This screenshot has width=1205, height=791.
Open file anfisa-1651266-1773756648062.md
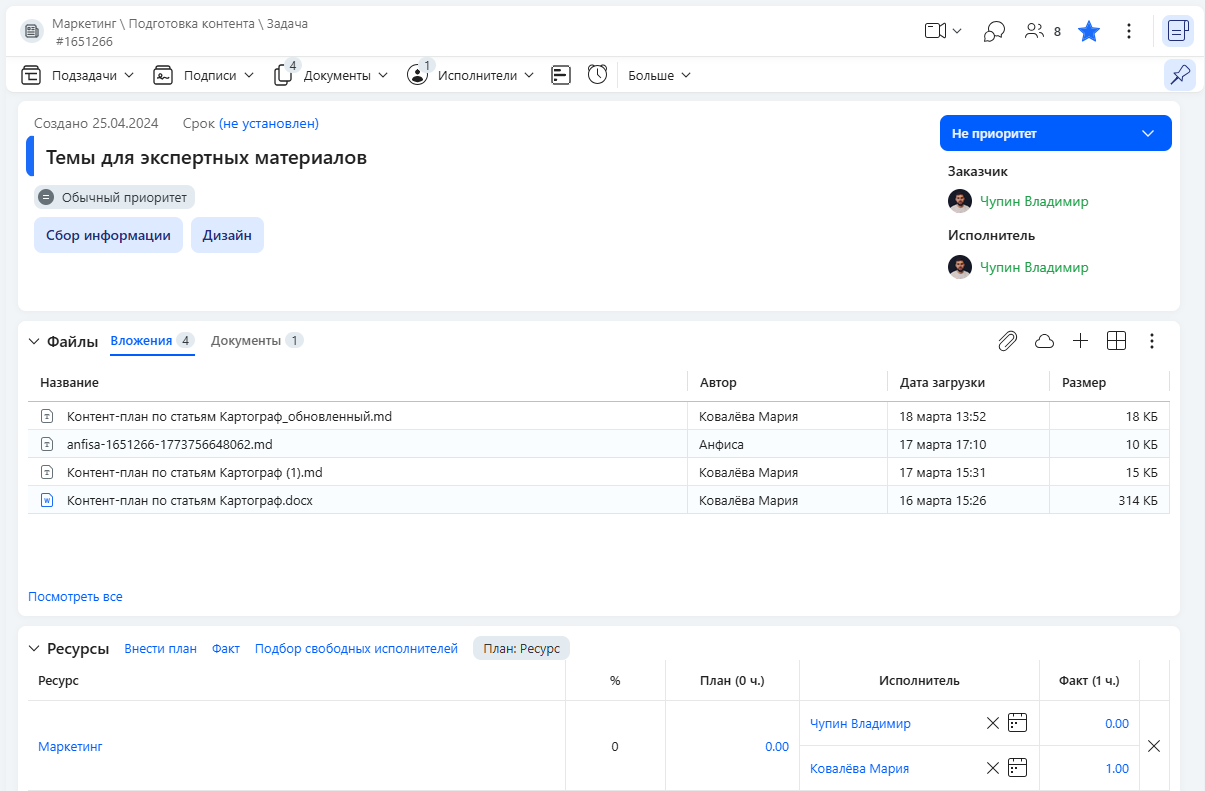[170, 444]
